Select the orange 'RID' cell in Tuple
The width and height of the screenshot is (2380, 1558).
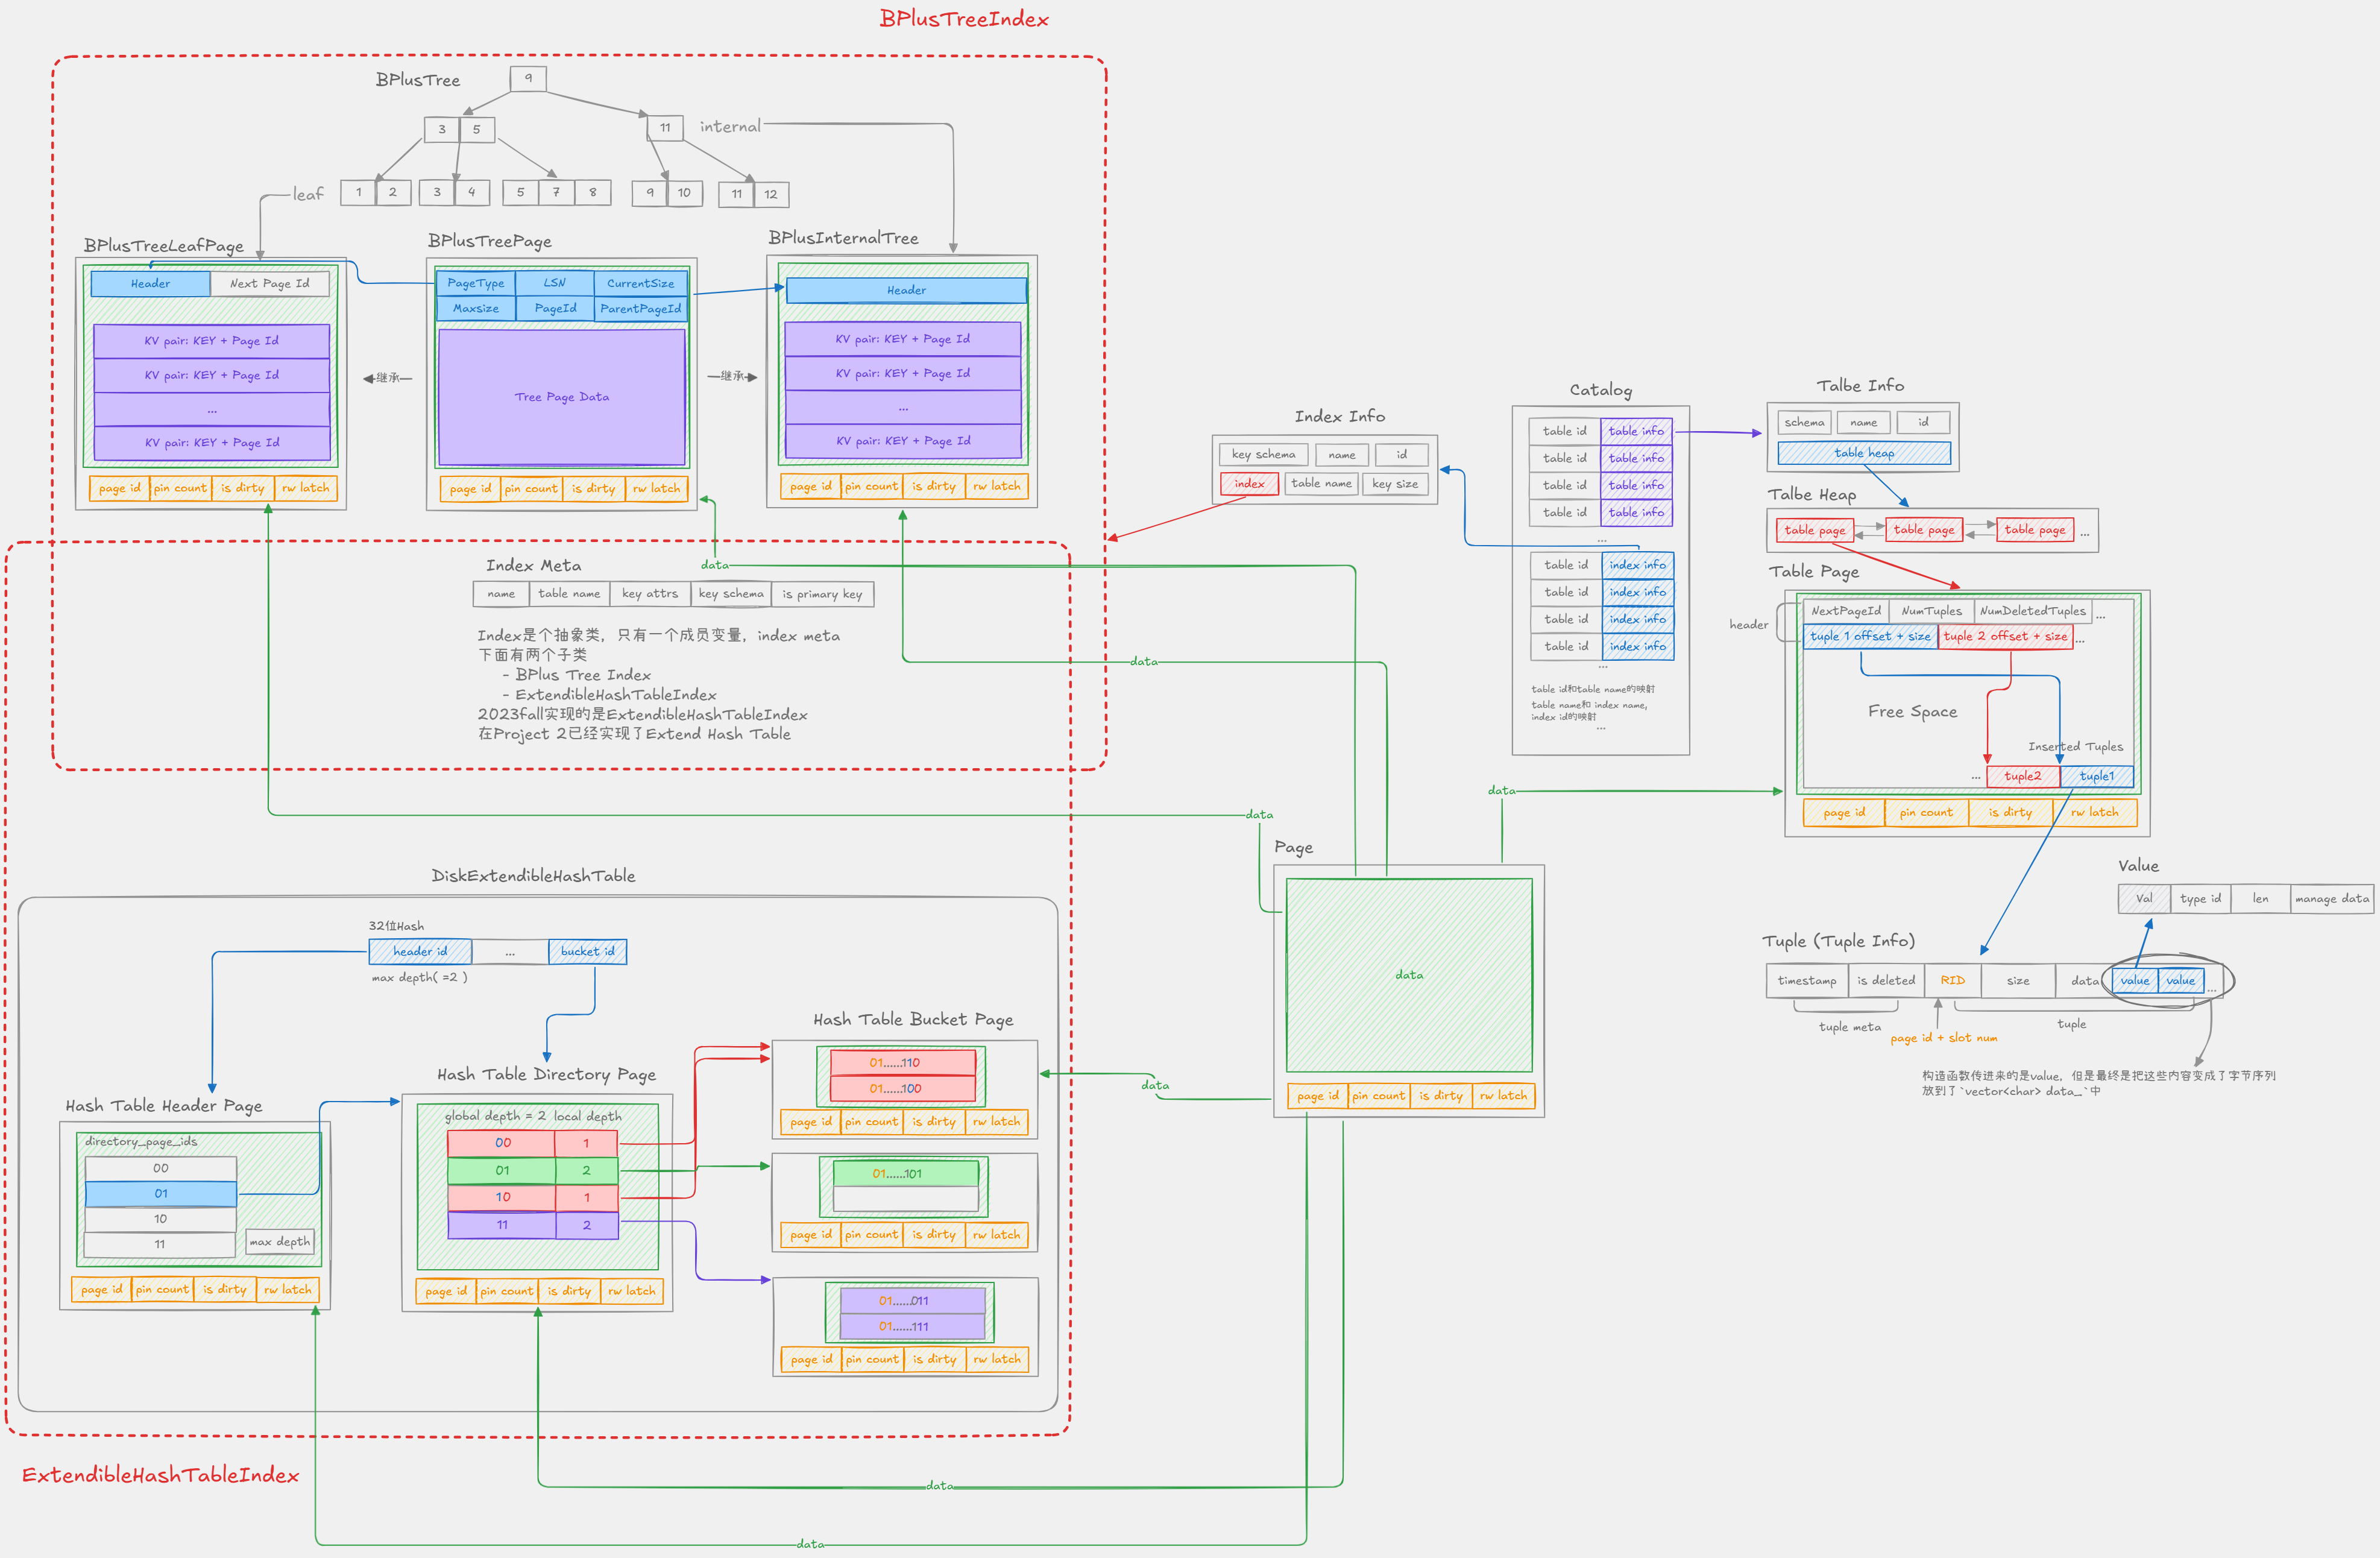click(x=1952, y=981)
